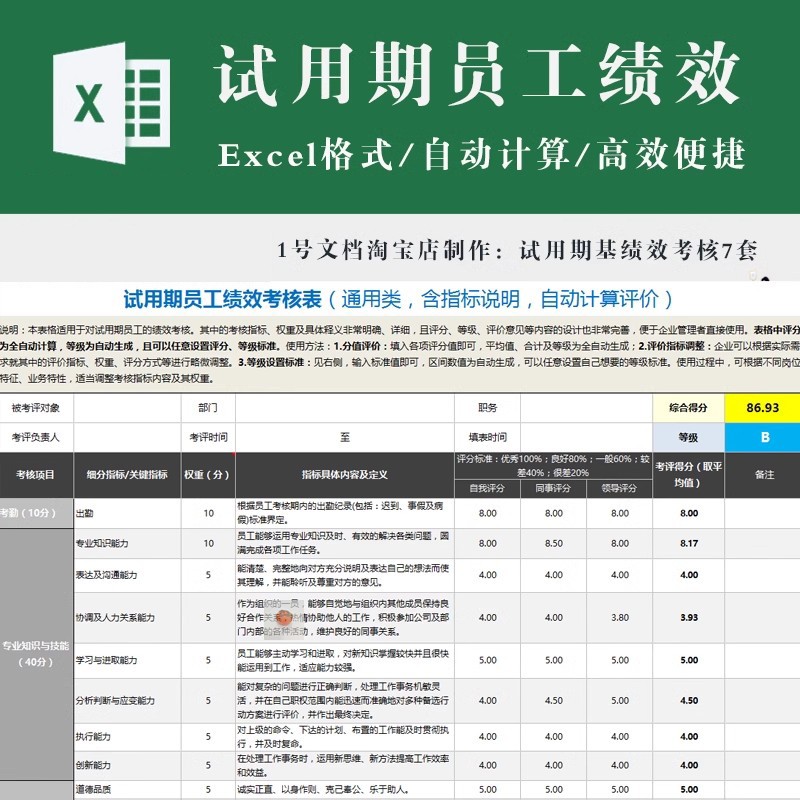The width and height of the screenshot is (800, 800).
Task: Select the 学习与进取能力 indicator cell
Action: coord(128,660)
